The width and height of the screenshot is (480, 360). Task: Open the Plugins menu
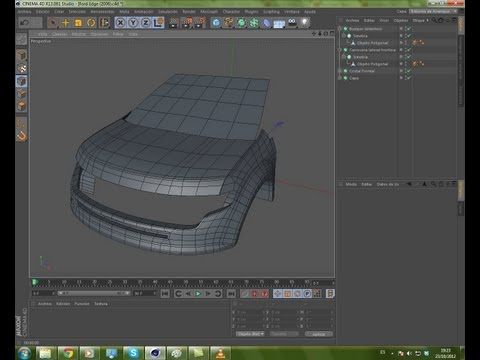click(251, 12)
